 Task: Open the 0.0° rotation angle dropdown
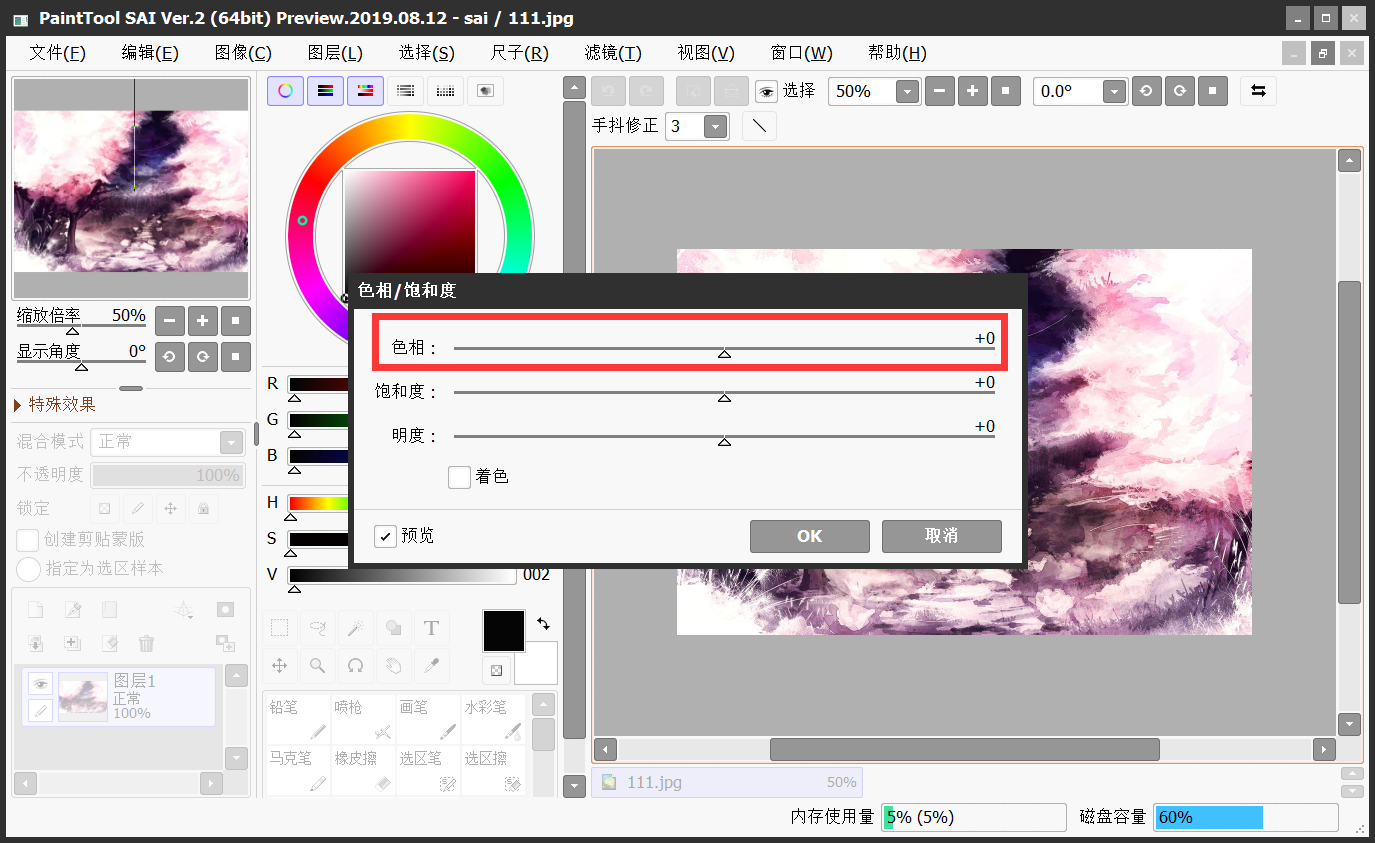[1115, 92]
